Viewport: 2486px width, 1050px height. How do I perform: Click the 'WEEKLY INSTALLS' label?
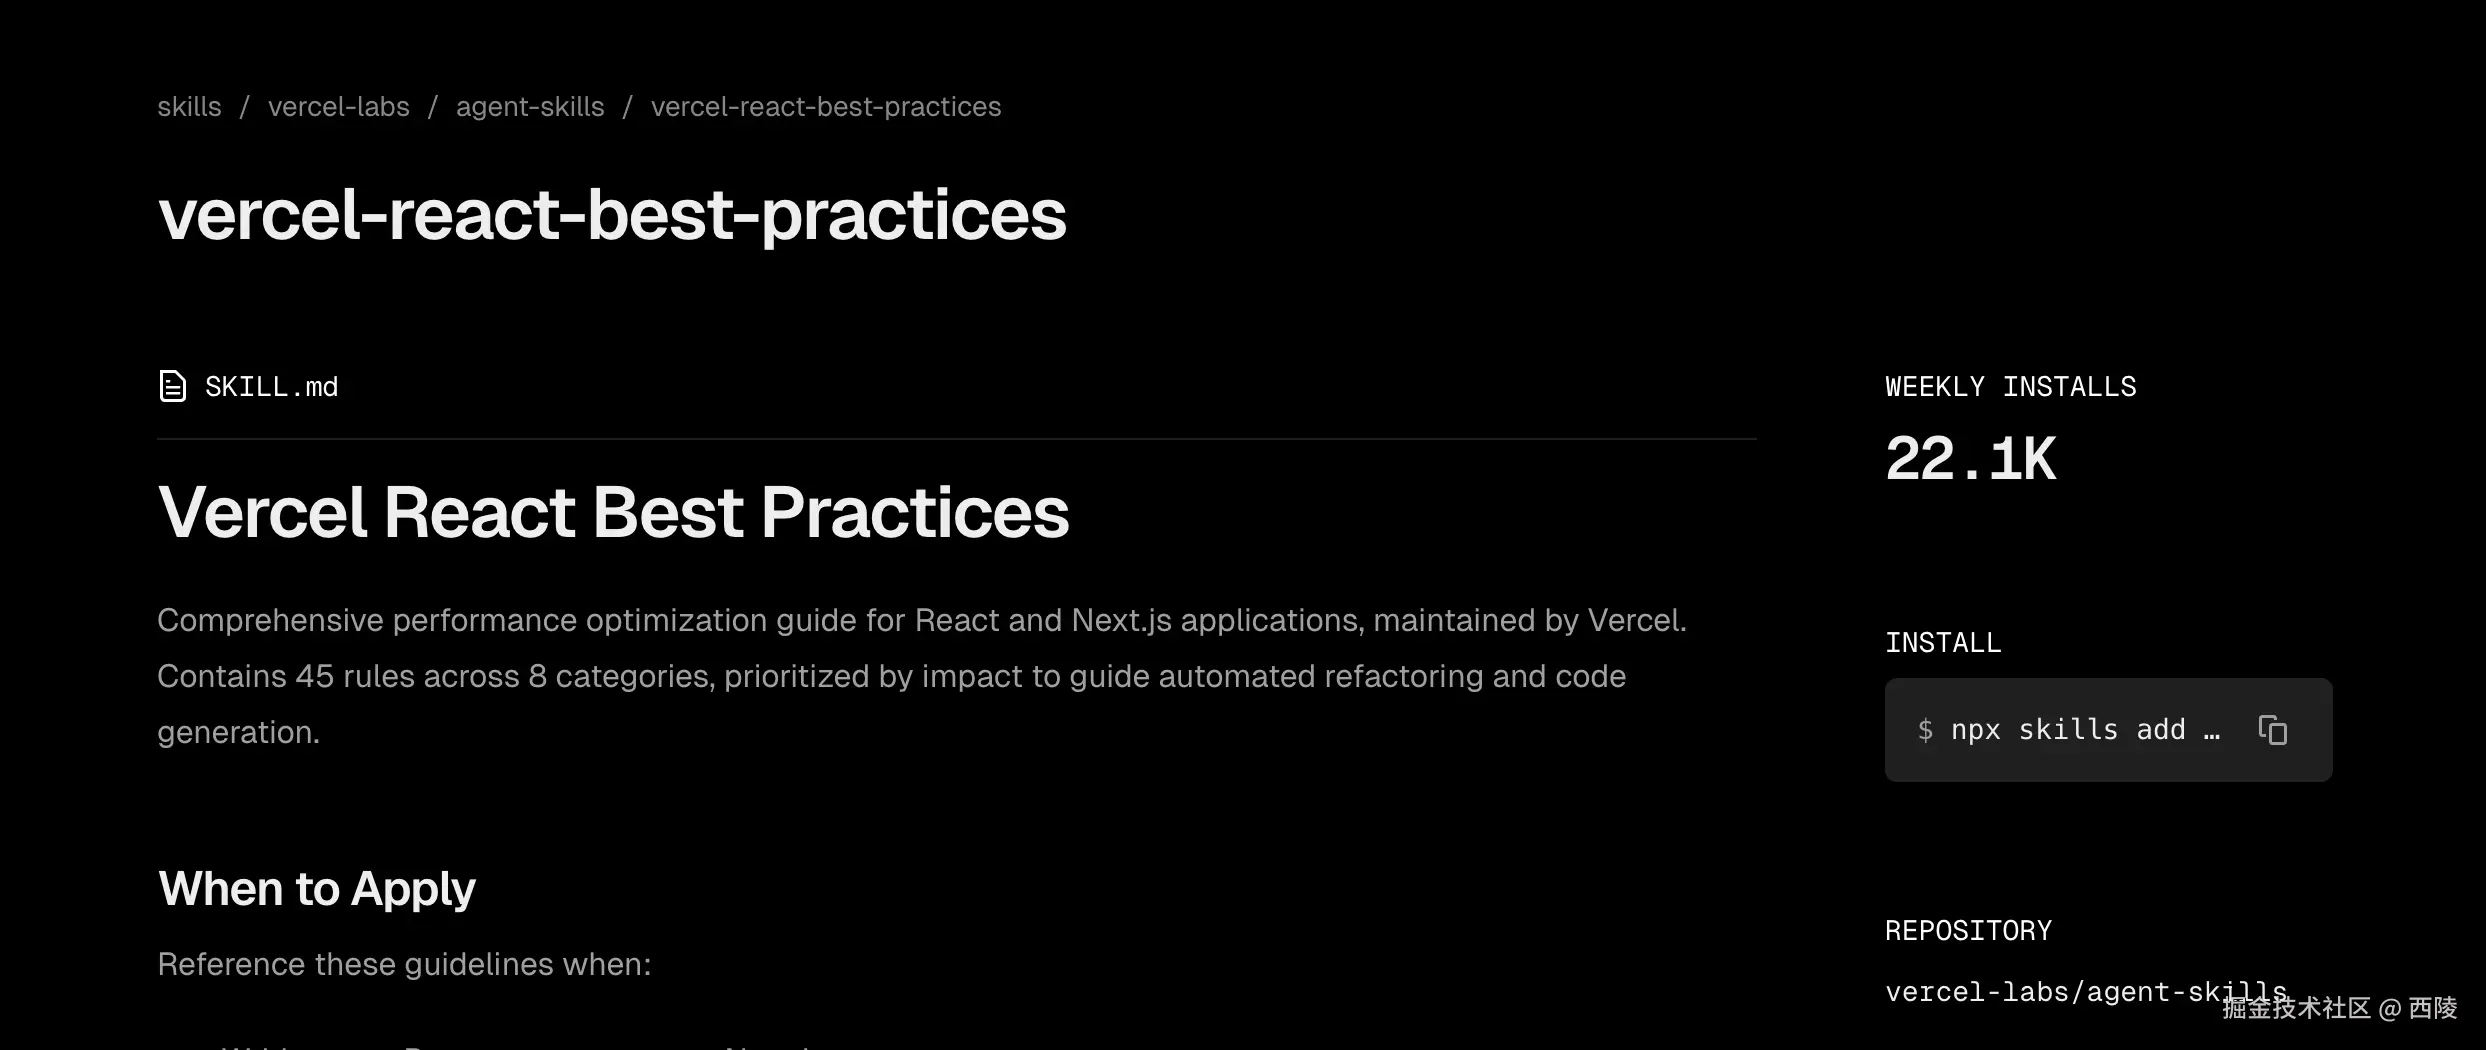(x=2010, y=387)
